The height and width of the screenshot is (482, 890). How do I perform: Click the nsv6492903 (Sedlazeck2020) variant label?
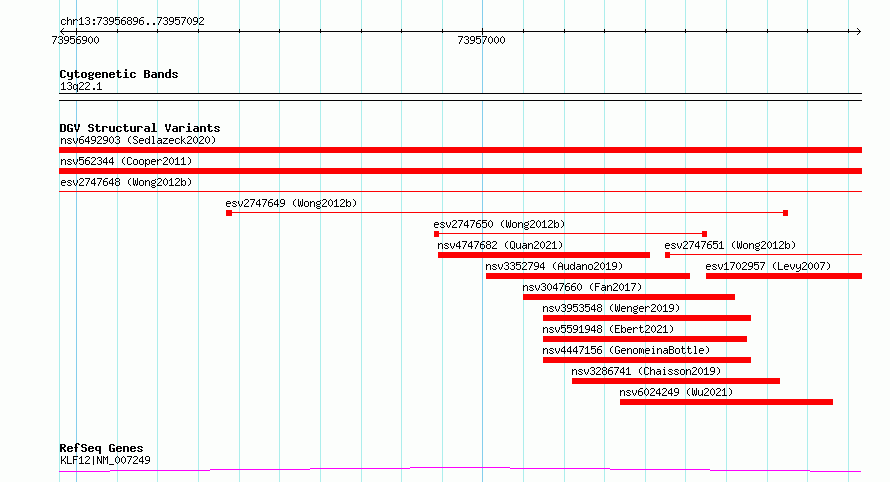coord(138,140)
